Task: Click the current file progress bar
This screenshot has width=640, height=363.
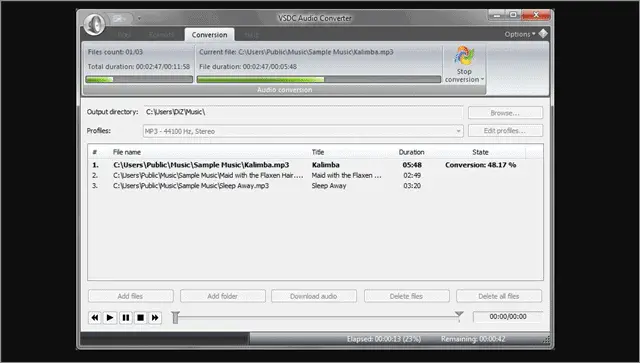Action: click(319, 79)
